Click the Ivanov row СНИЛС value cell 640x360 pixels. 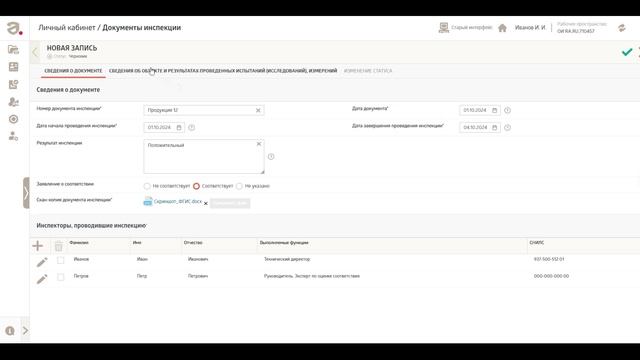[549, 259]
